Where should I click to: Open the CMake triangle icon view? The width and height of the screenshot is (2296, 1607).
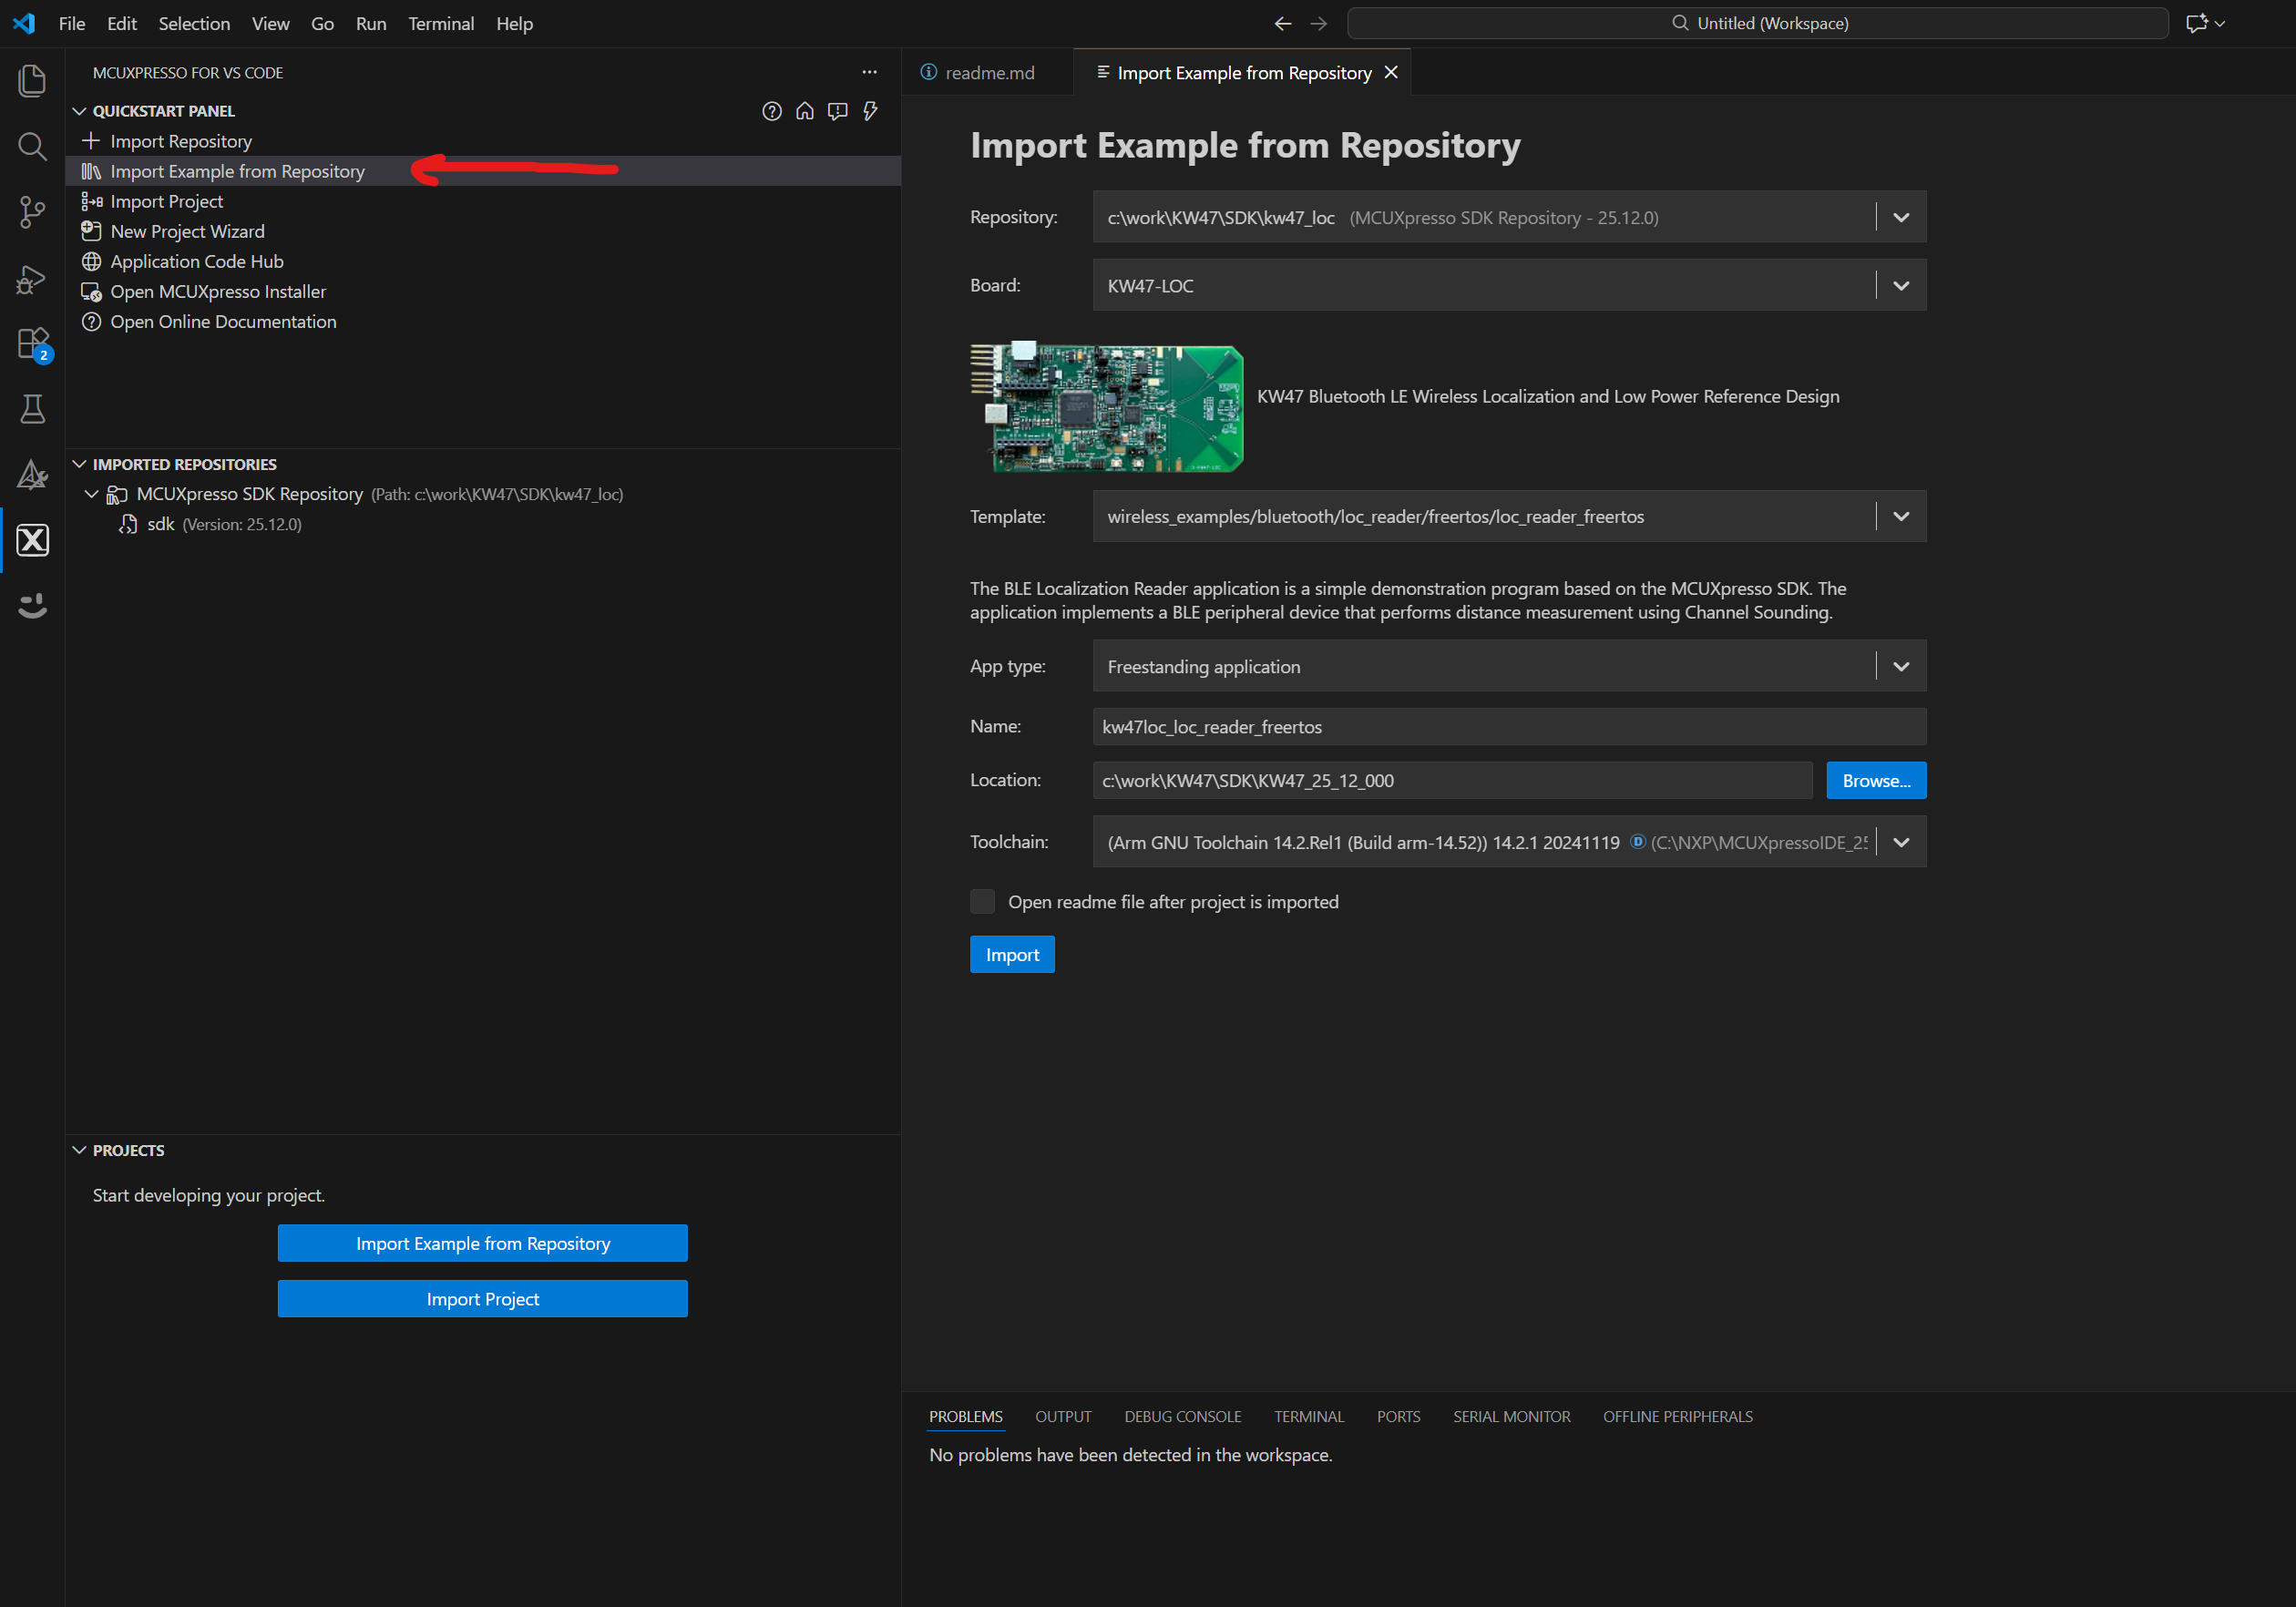(32, 475)
